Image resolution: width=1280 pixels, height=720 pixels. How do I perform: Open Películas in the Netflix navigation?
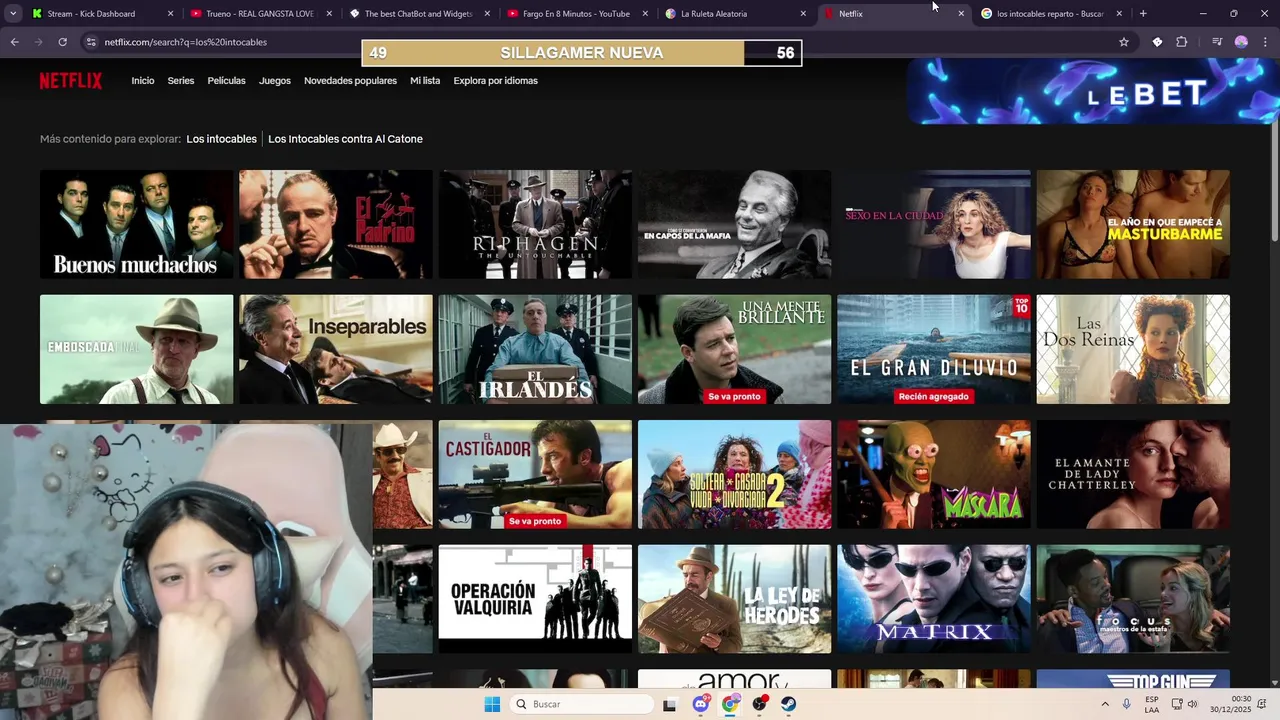[x=226, y=81]
